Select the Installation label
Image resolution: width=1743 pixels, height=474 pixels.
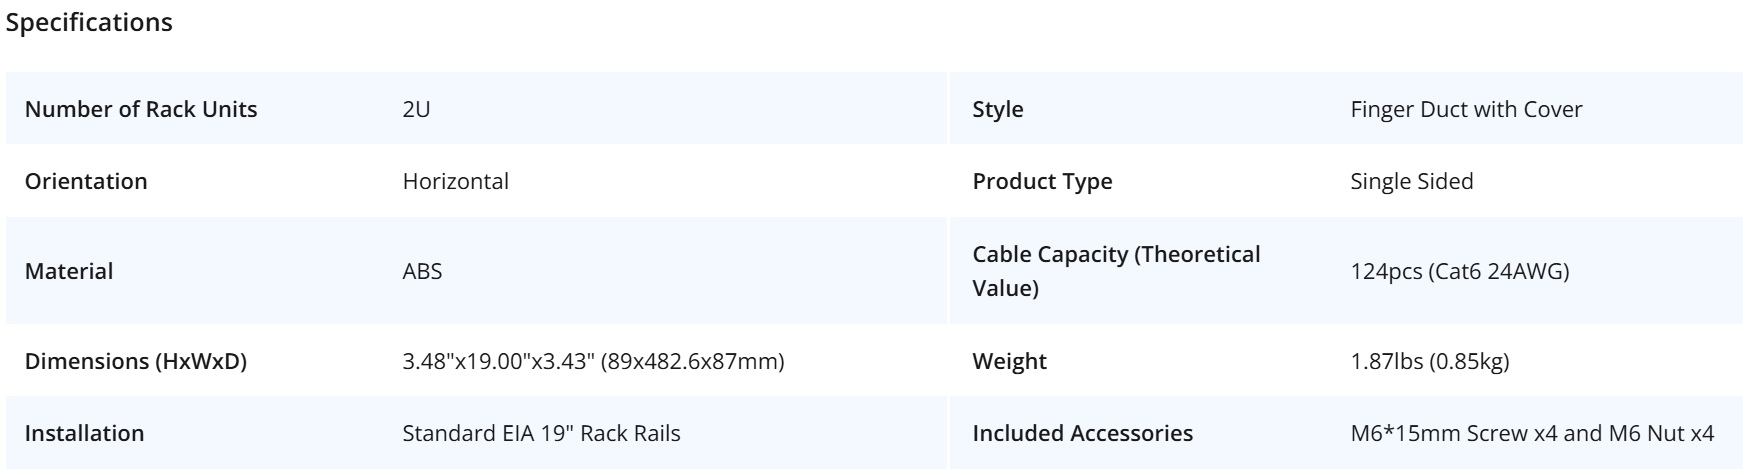coord(85,433)
